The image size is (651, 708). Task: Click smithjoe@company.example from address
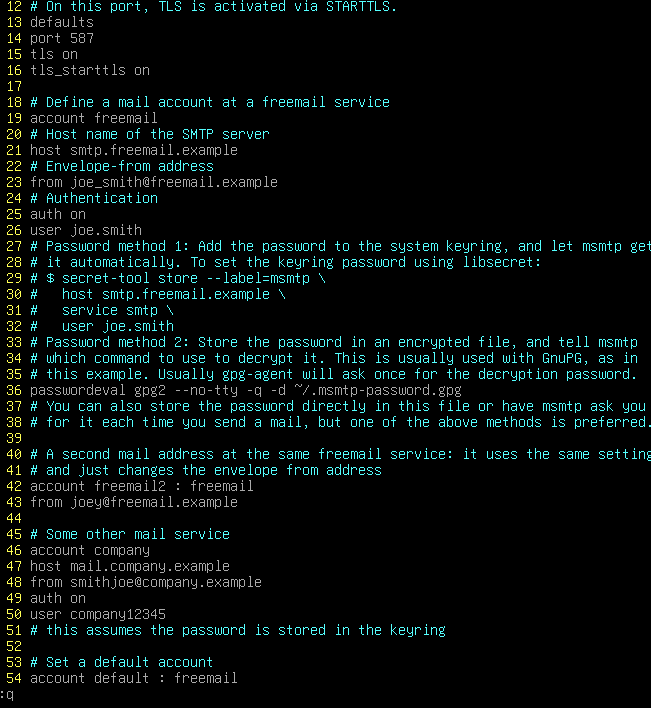pos(166,582)
